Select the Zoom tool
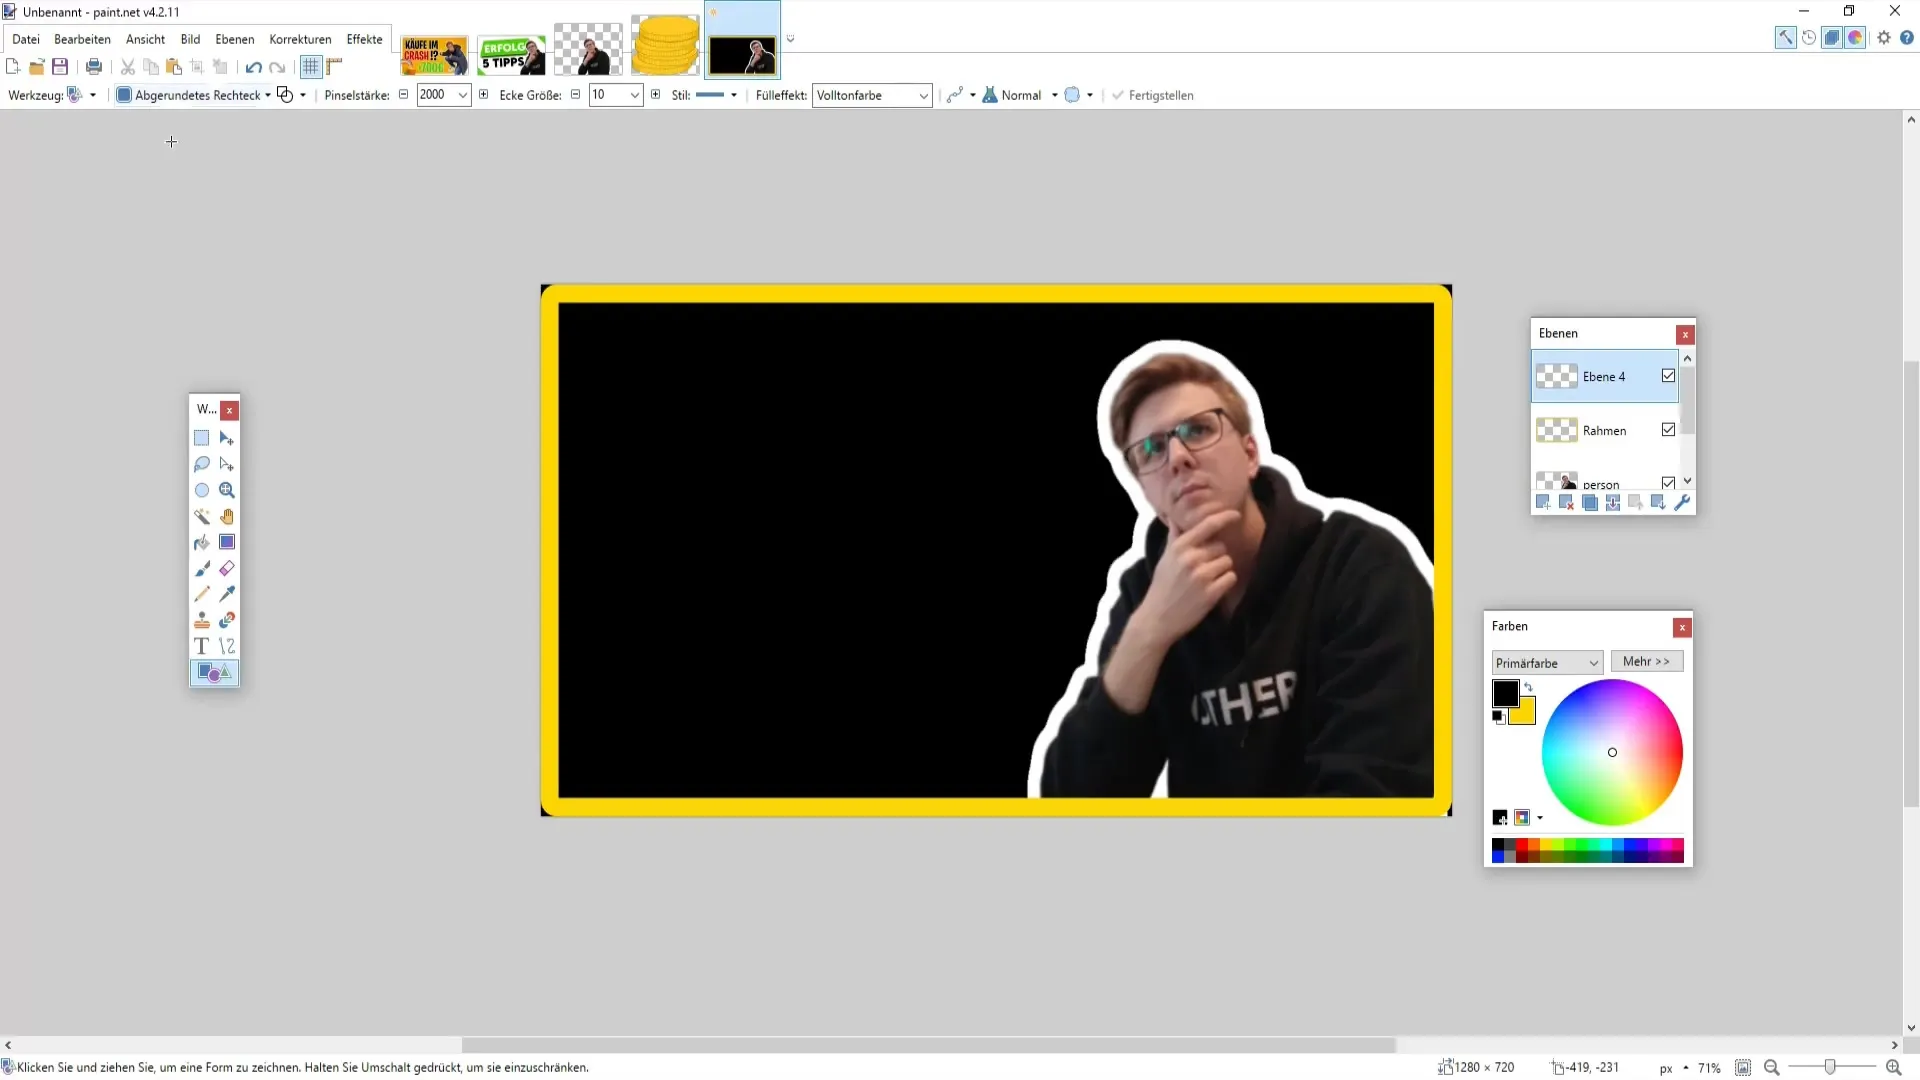Viewport: 1920px width, 1080px height. point(227,489)
